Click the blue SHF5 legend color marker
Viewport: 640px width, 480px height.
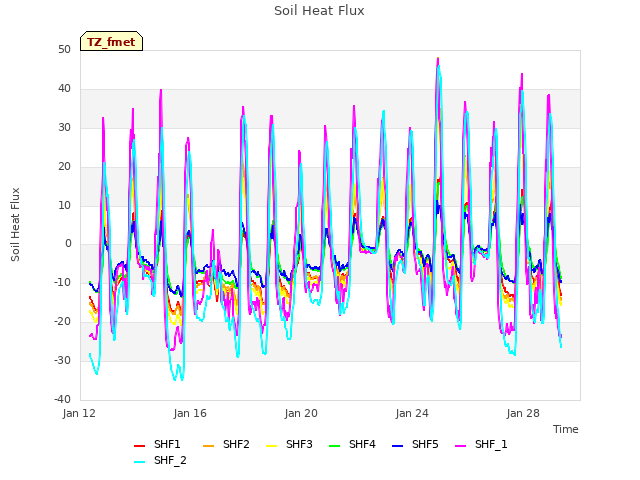tap(398, 446)
